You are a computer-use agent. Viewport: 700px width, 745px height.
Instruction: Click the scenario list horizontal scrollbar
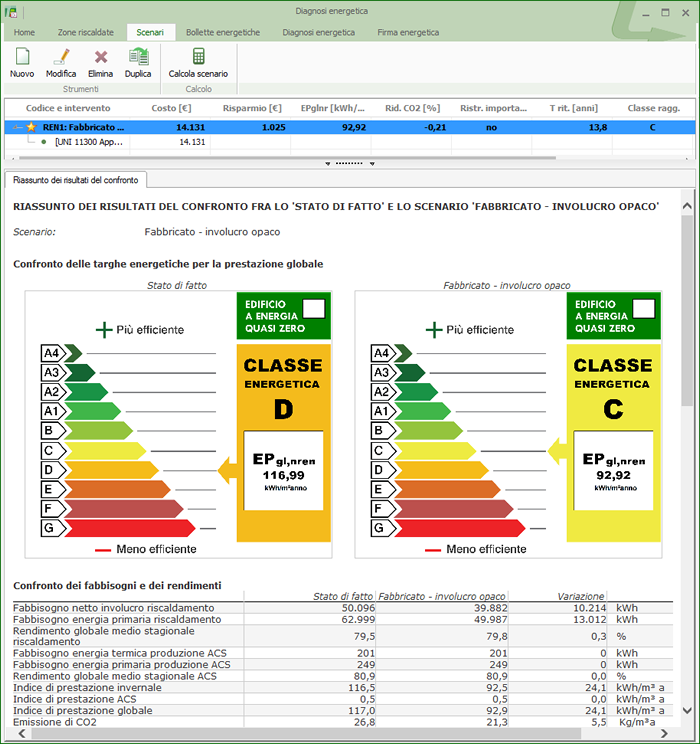pyautogui.click(x=287, y=158)
